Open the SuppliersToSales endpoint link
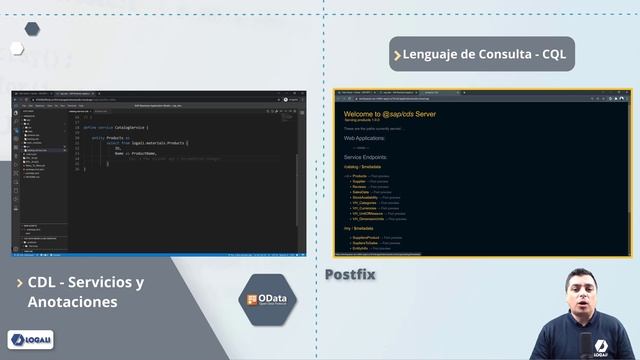 (365, 243)
